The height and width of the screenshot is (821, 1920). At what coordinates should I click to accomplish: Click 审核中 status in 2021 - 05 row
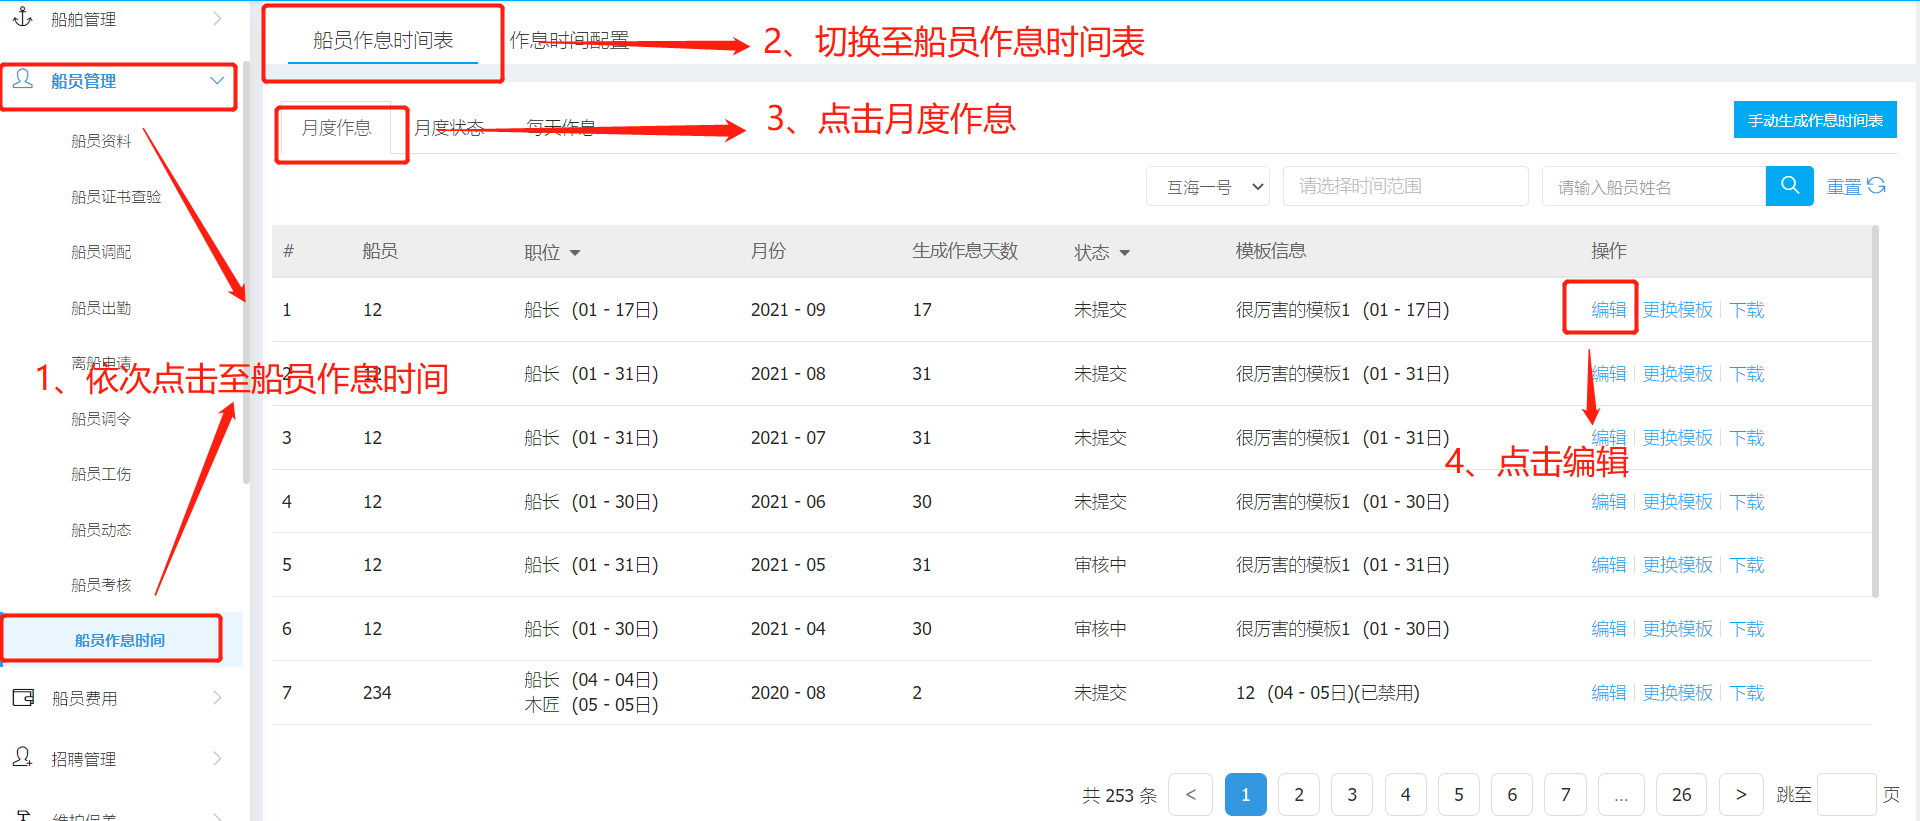1100,565
